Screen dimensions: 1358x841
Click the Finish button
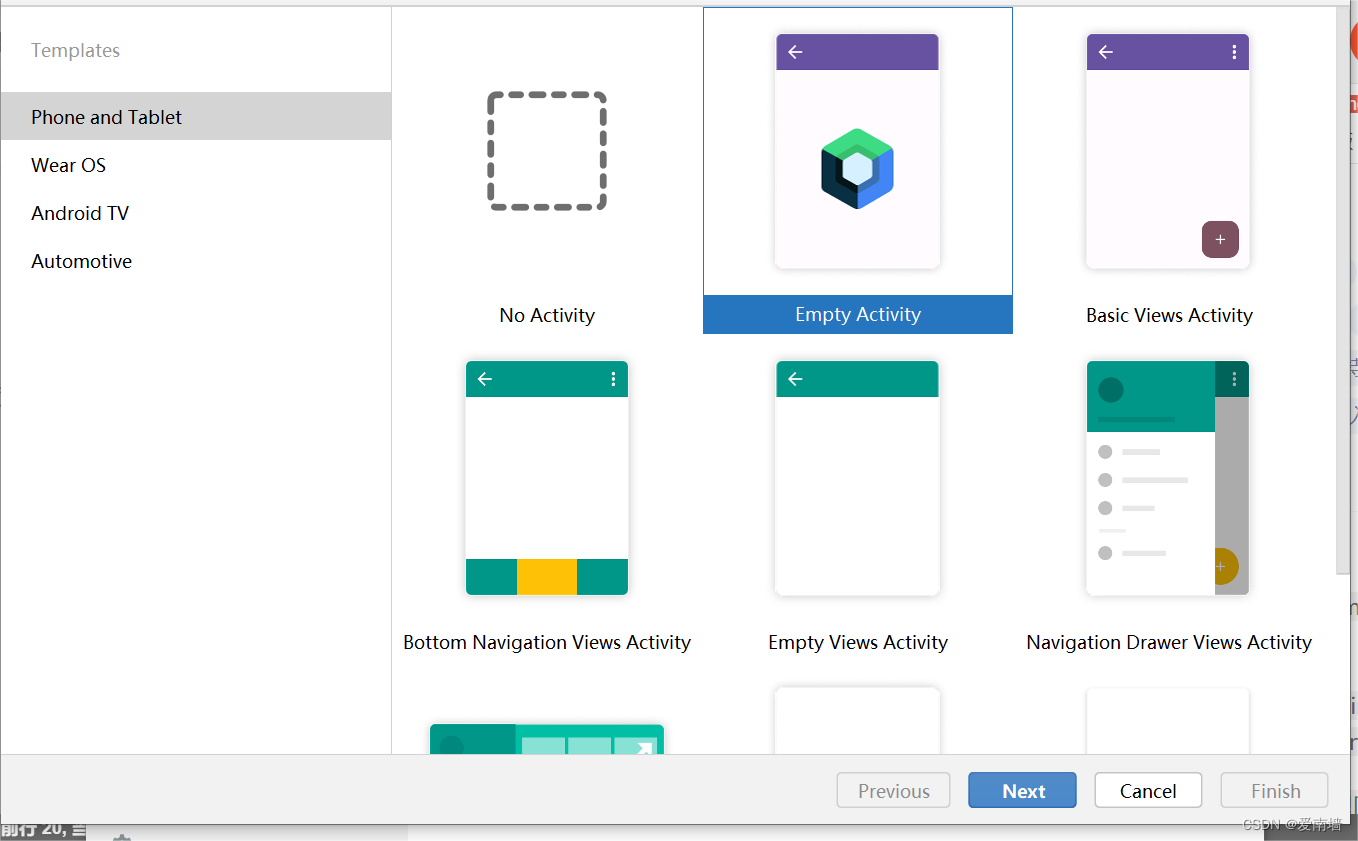point(1275,790)
